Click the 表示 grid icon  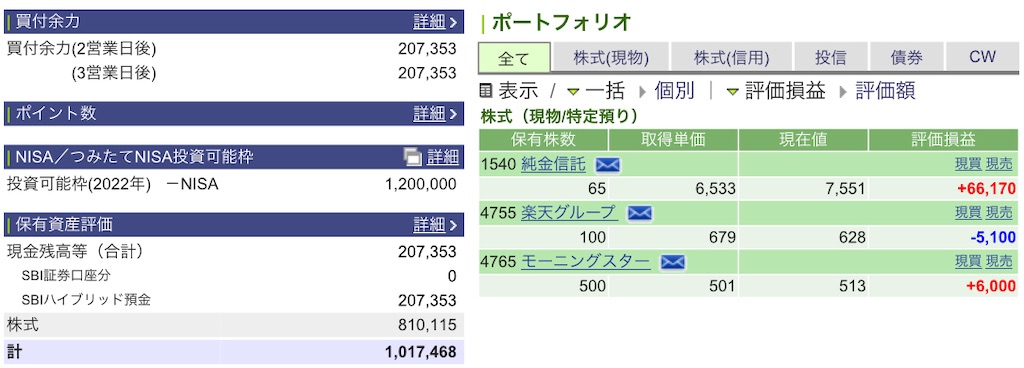[487, 91]
